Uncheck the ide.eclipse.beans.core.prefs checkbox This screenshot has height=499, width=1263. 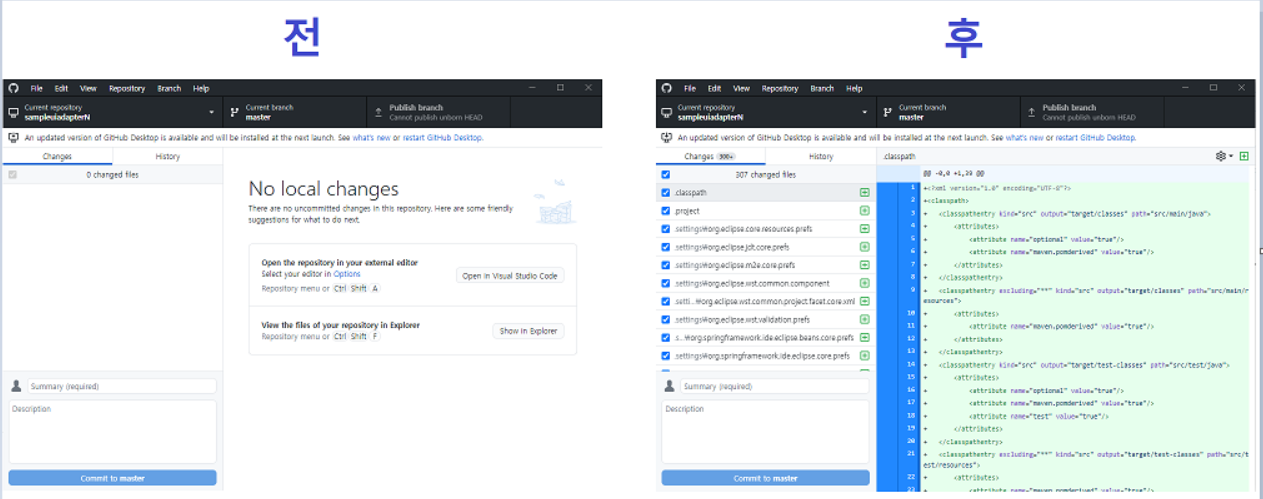point(666,337)
